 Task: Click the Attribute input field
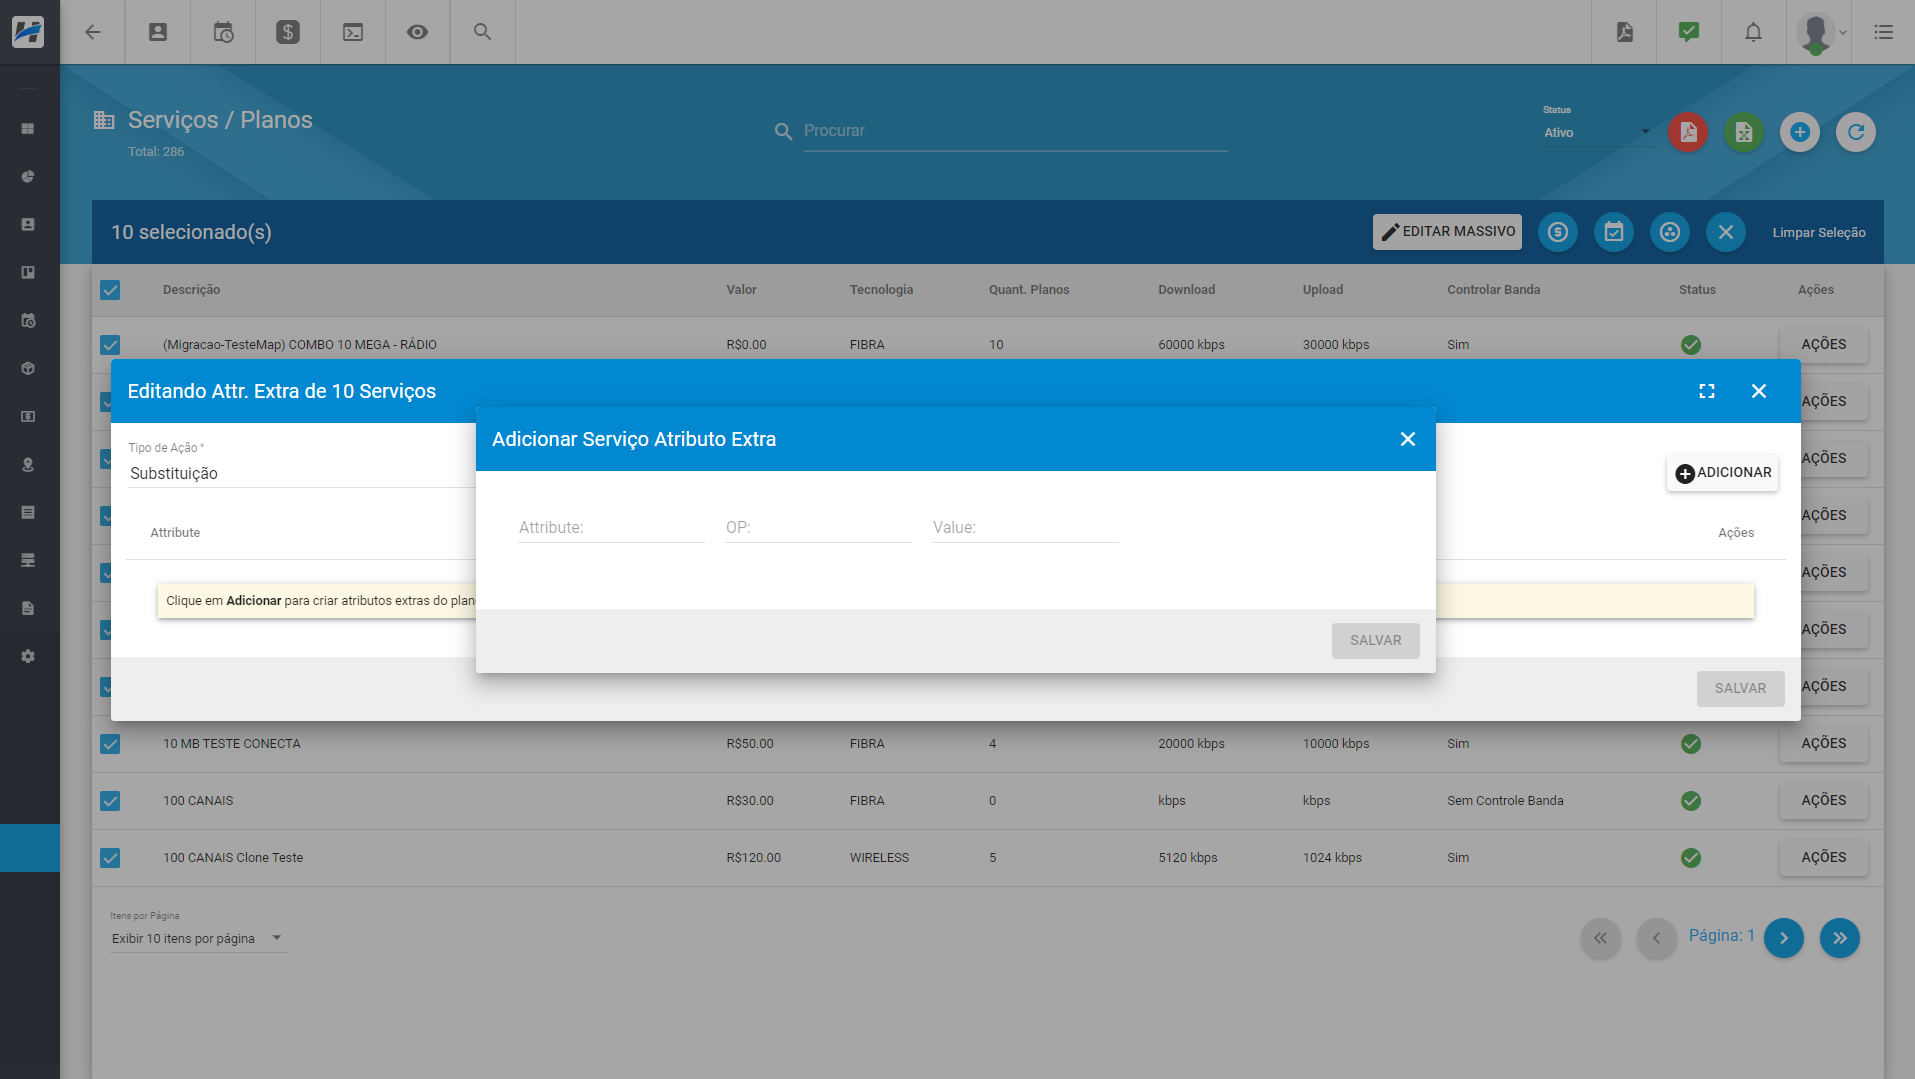pyautogui.click(x=611, y=527)
